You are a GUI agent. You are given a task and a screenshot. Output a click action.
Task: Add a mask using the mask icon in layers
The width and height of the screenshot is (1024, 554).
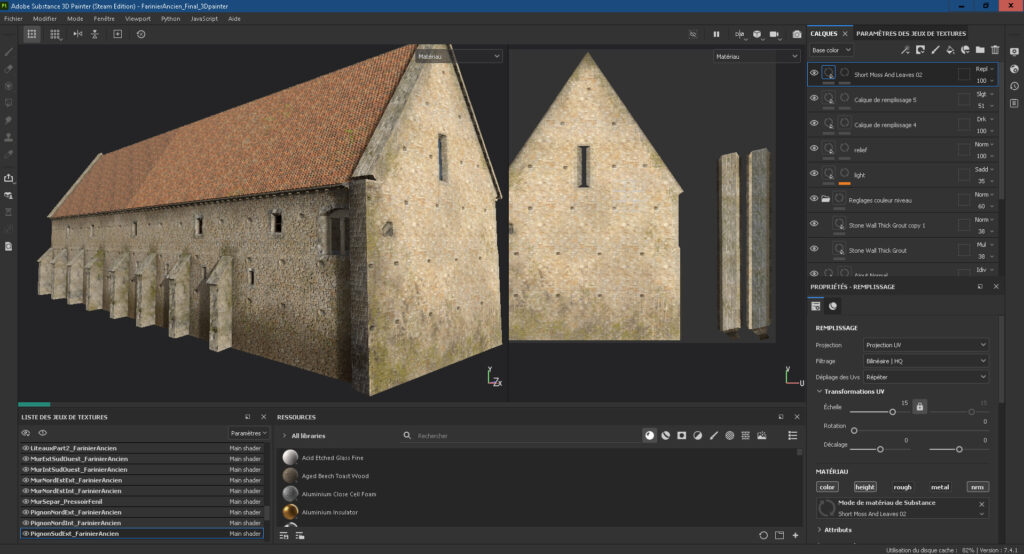[x=920, y=50]
